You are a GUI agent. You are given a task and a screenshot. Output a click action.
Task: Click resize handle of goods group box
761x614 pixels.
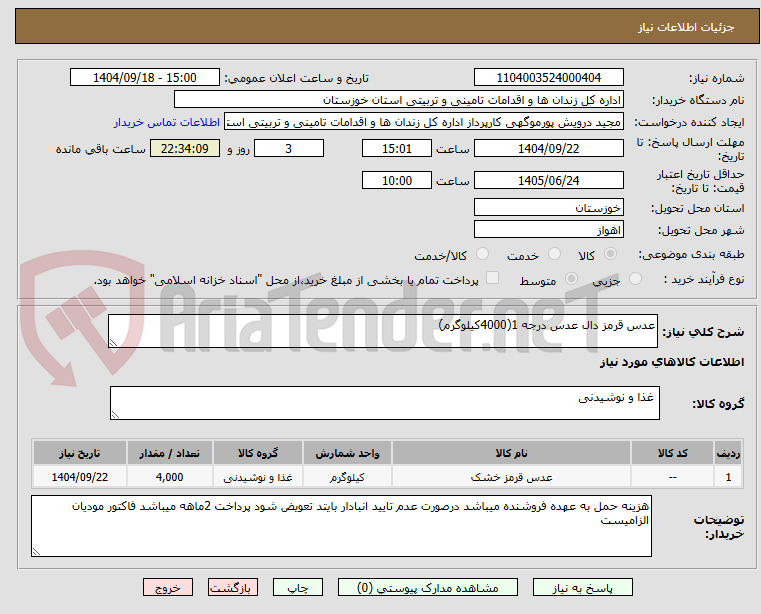coord(115,415)
